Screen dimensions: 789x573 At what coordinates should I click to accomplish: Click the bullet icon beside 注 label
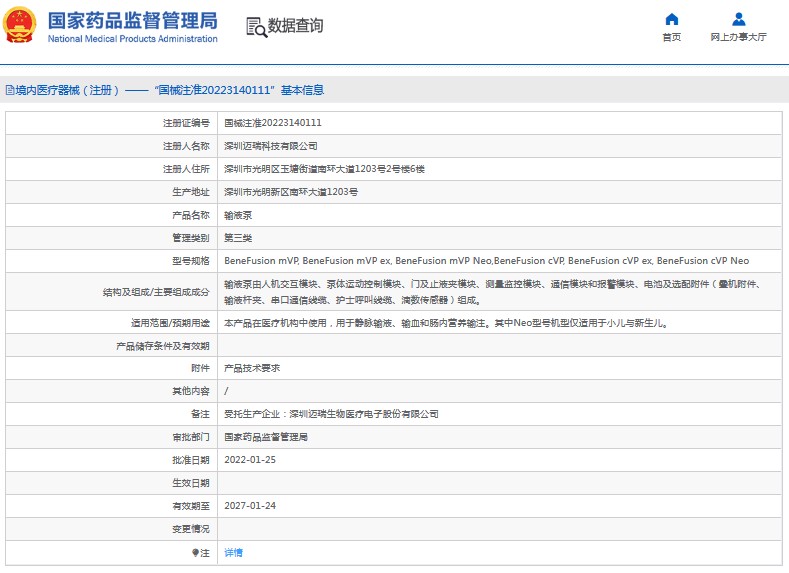[x=195, y=552]
